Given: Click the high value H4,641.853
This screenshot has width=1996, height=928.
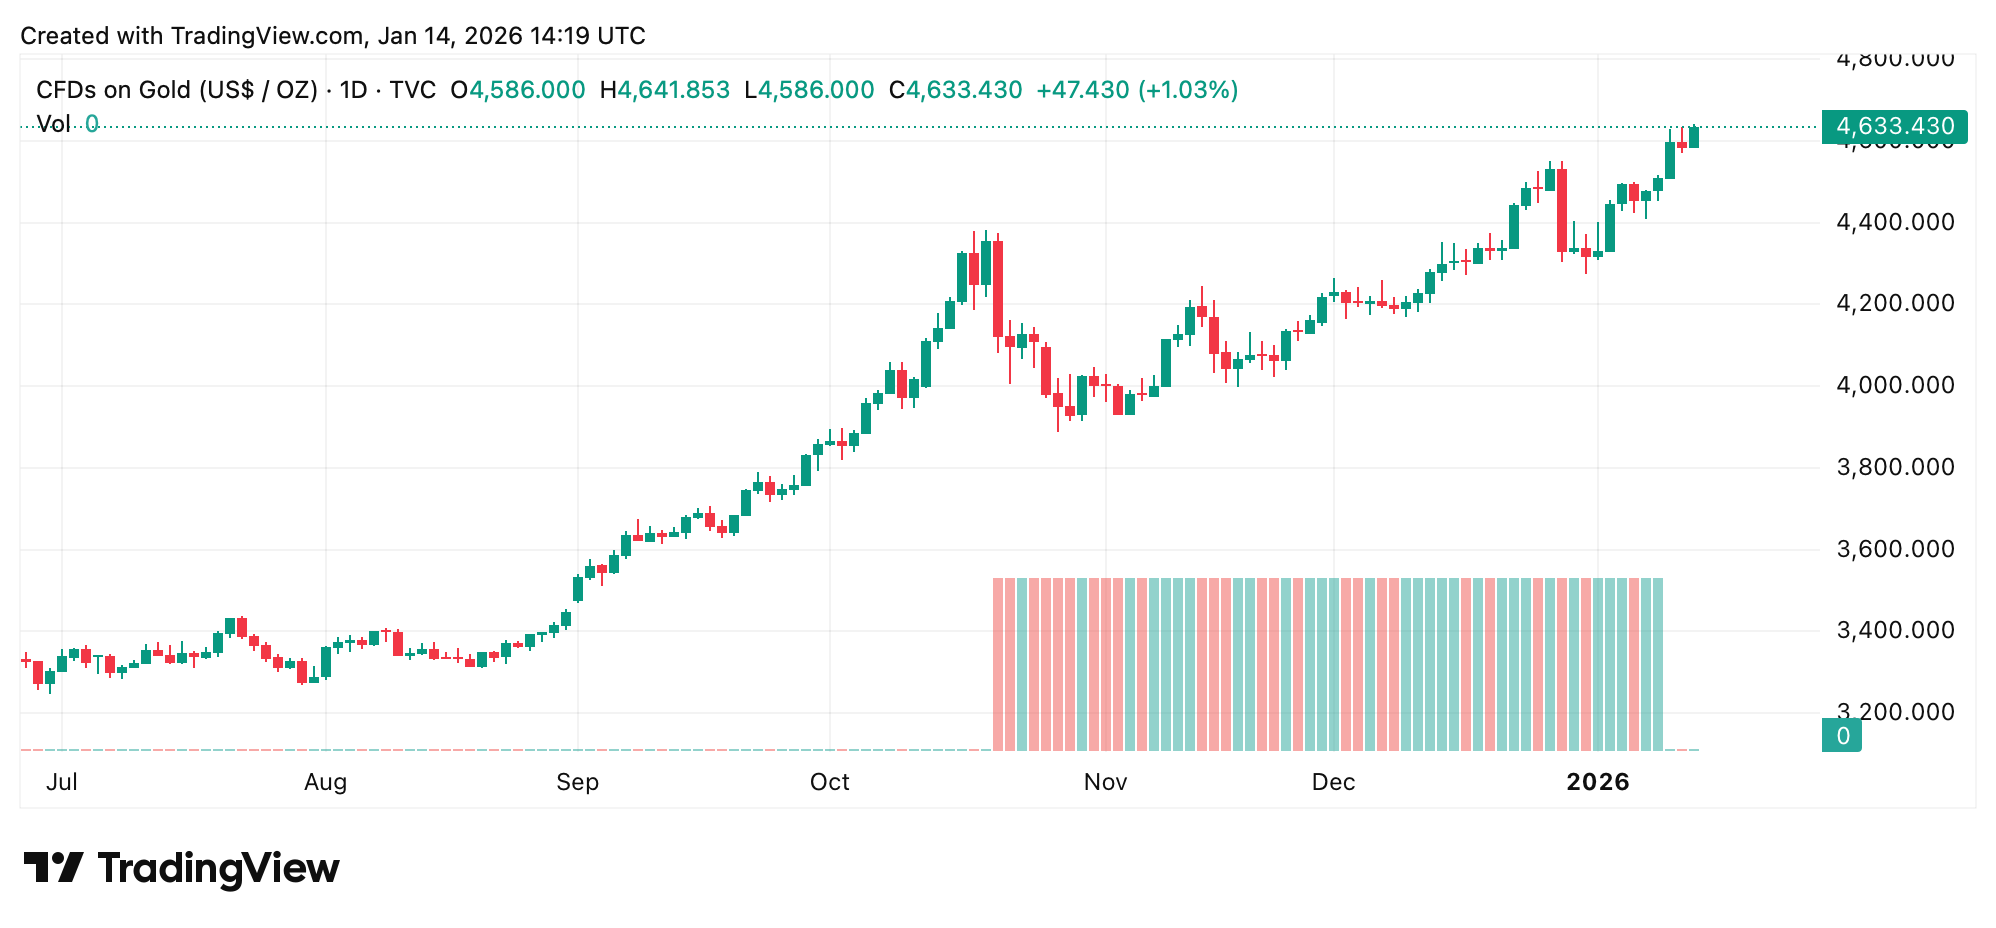Looking at the screenshot, I should (x=665, y=90).
